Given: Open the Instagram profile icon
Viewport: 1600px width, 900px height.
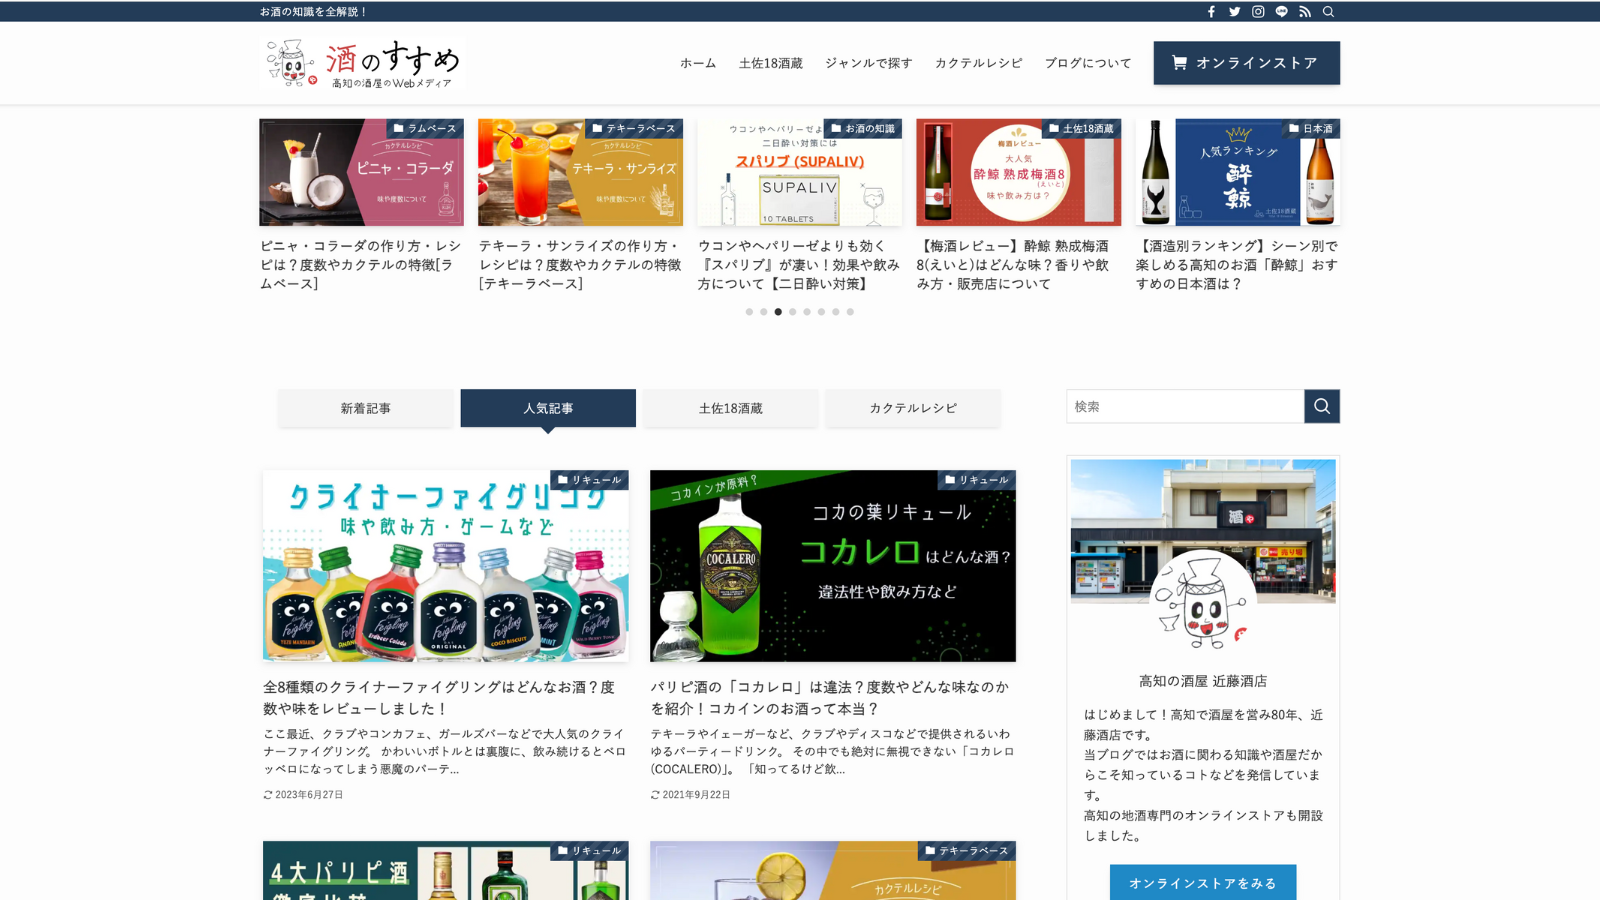Looking at the screenshot, I should [1258, 12].
